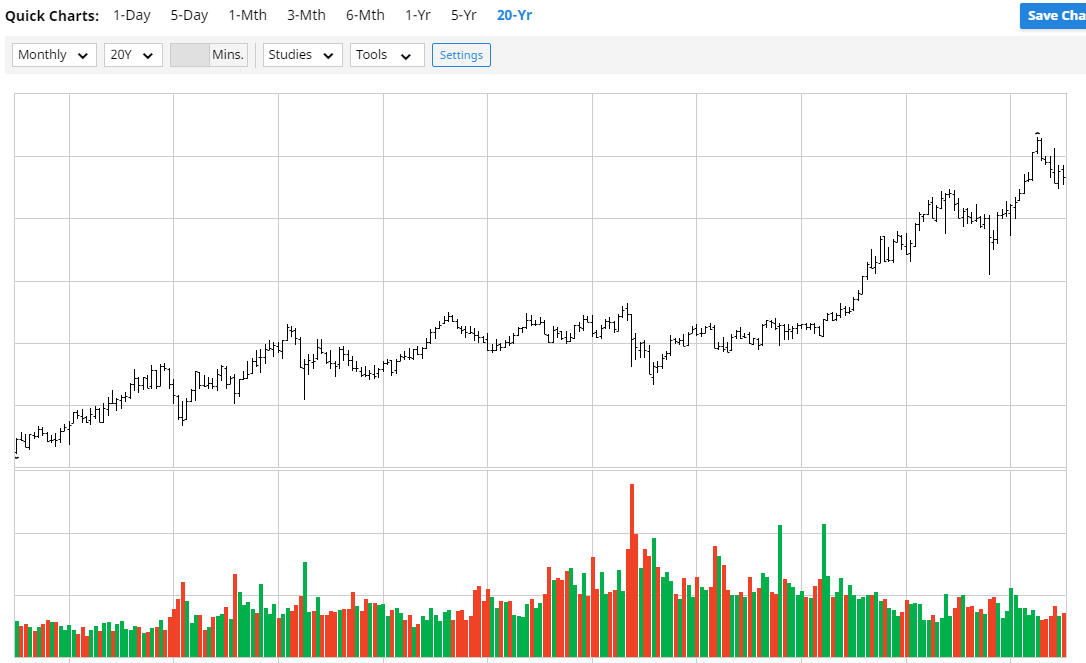Select the 6-Mth quick chart

[365, 15]
